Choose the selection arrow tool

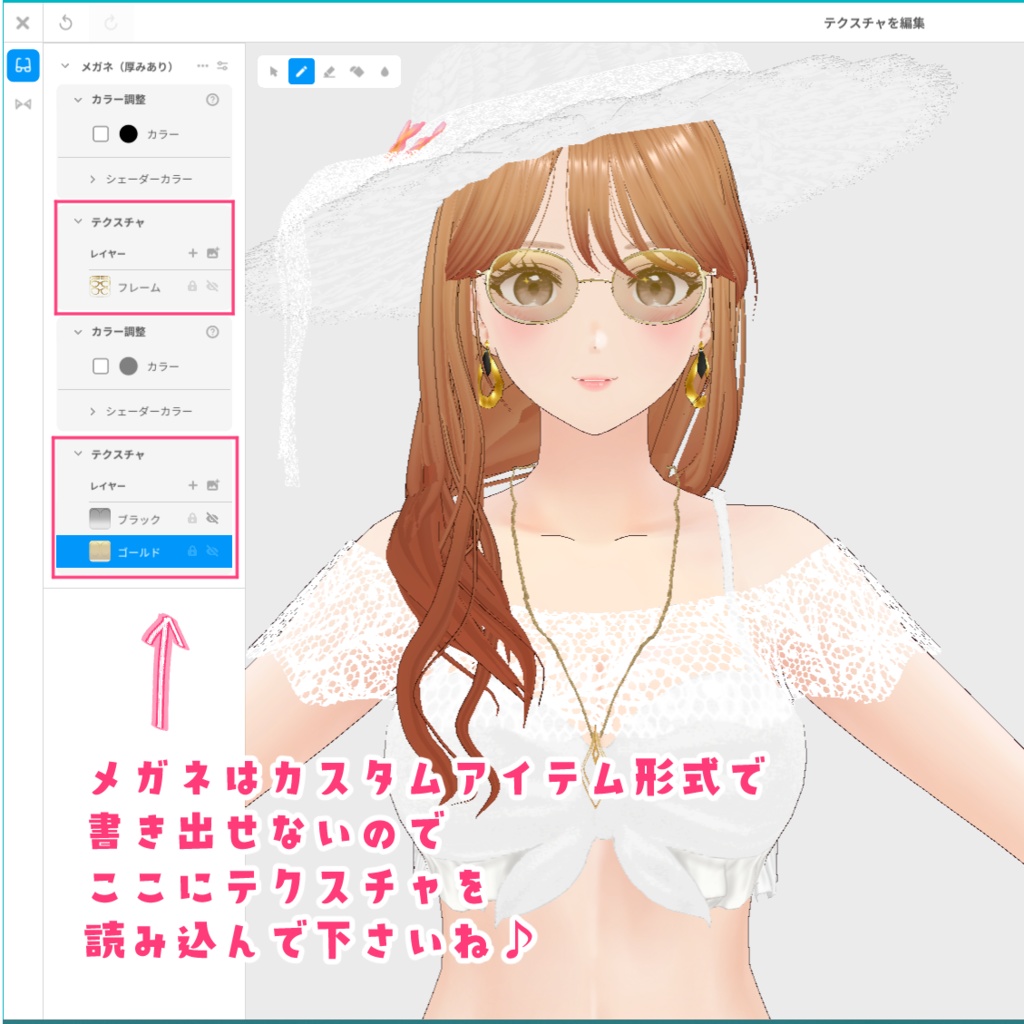tap(275, 71)
